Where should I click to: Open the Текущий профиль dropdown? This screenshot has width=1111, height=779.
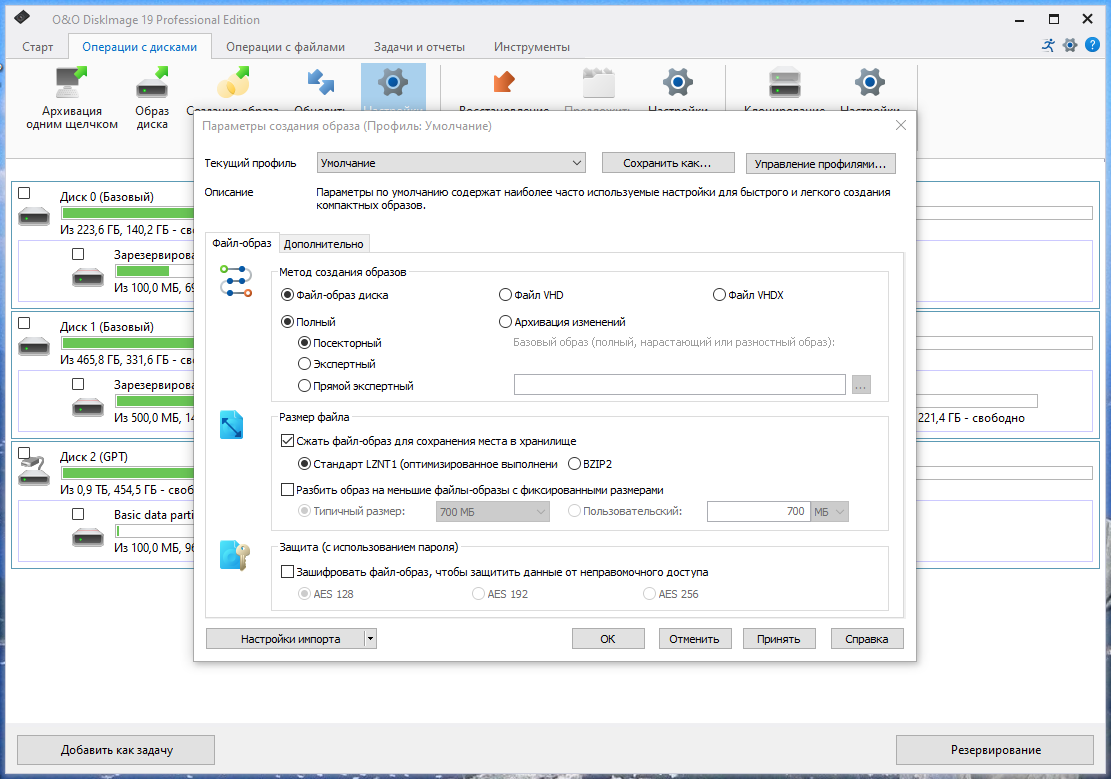coord(451,163)
